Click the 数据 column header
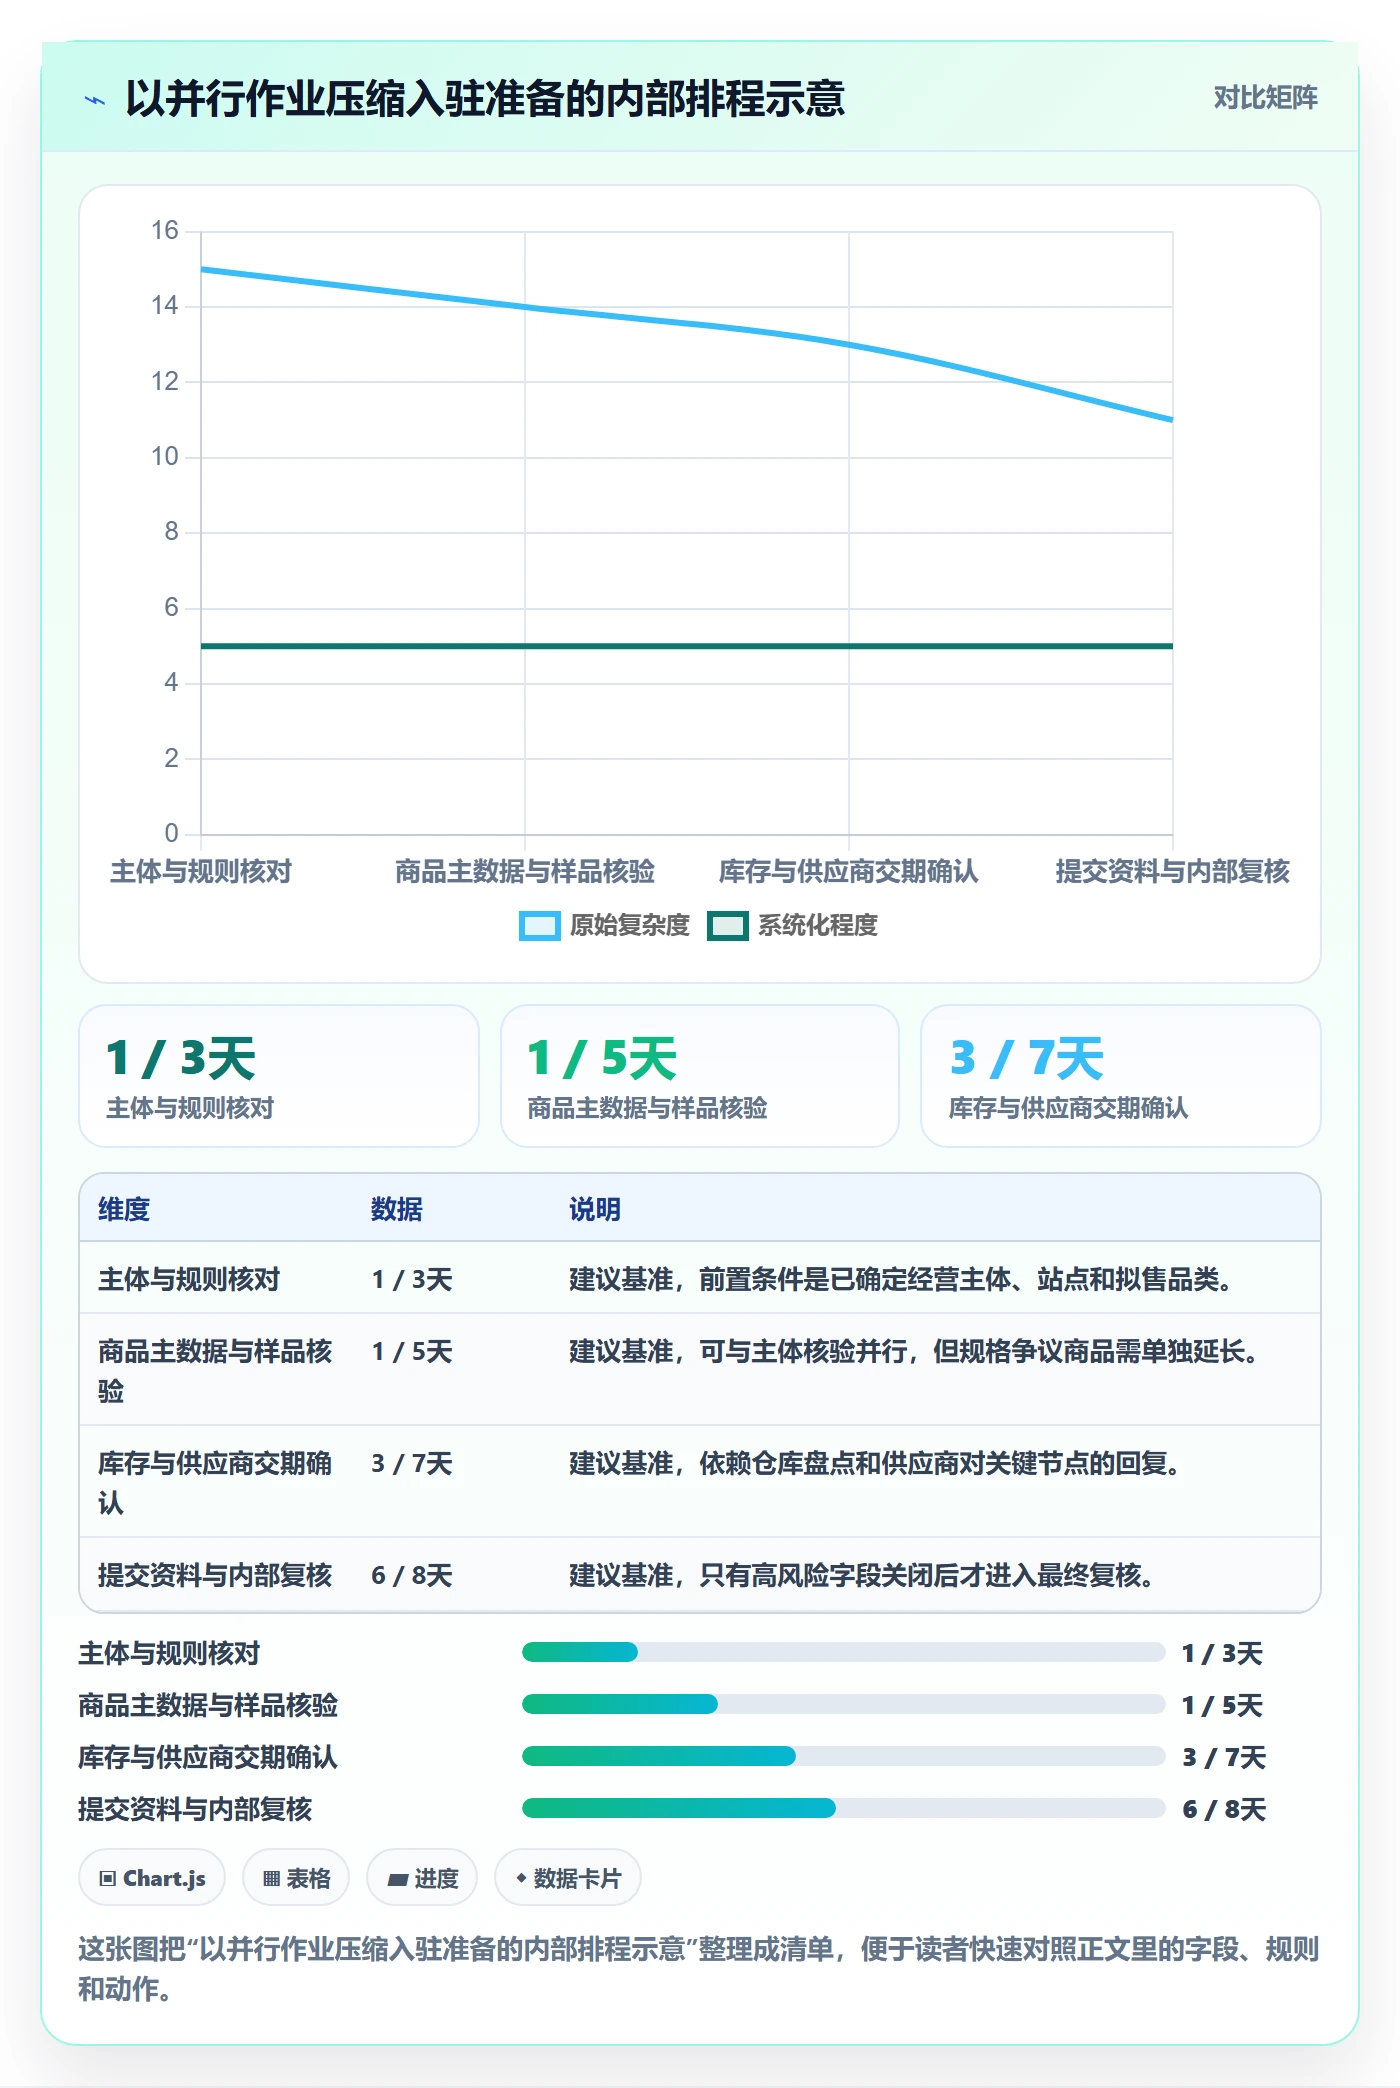 (397, 1209)
